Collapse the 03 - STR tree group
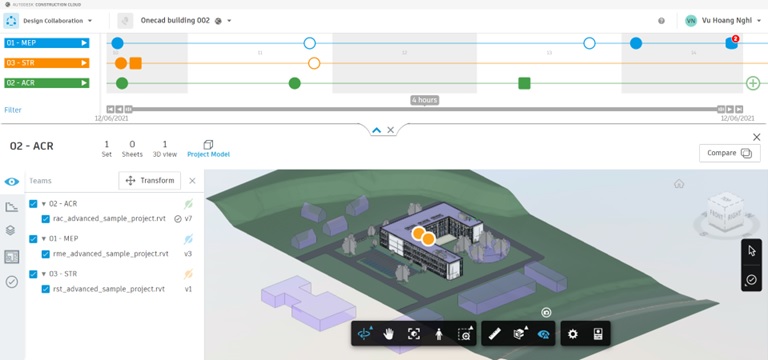The width and height of the screenshot is (768, 360). click(44, 274)
